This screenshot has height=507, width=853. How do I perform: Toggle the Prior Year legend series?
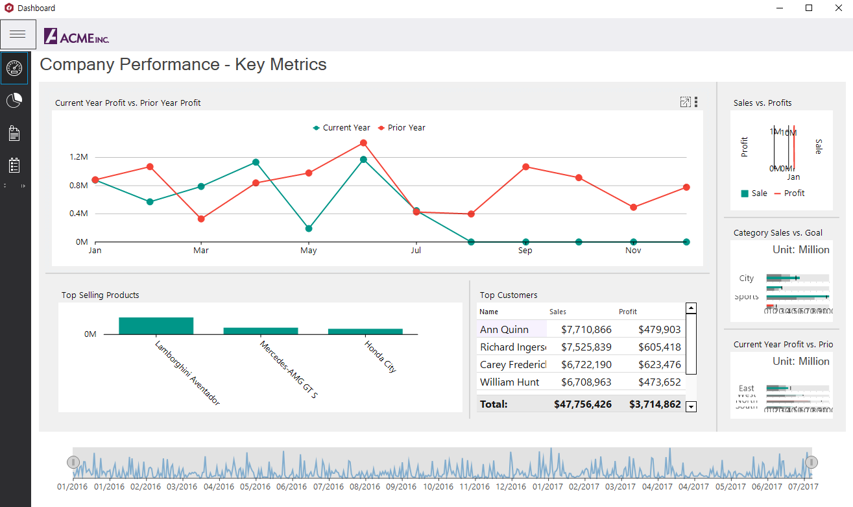point(401,128)
